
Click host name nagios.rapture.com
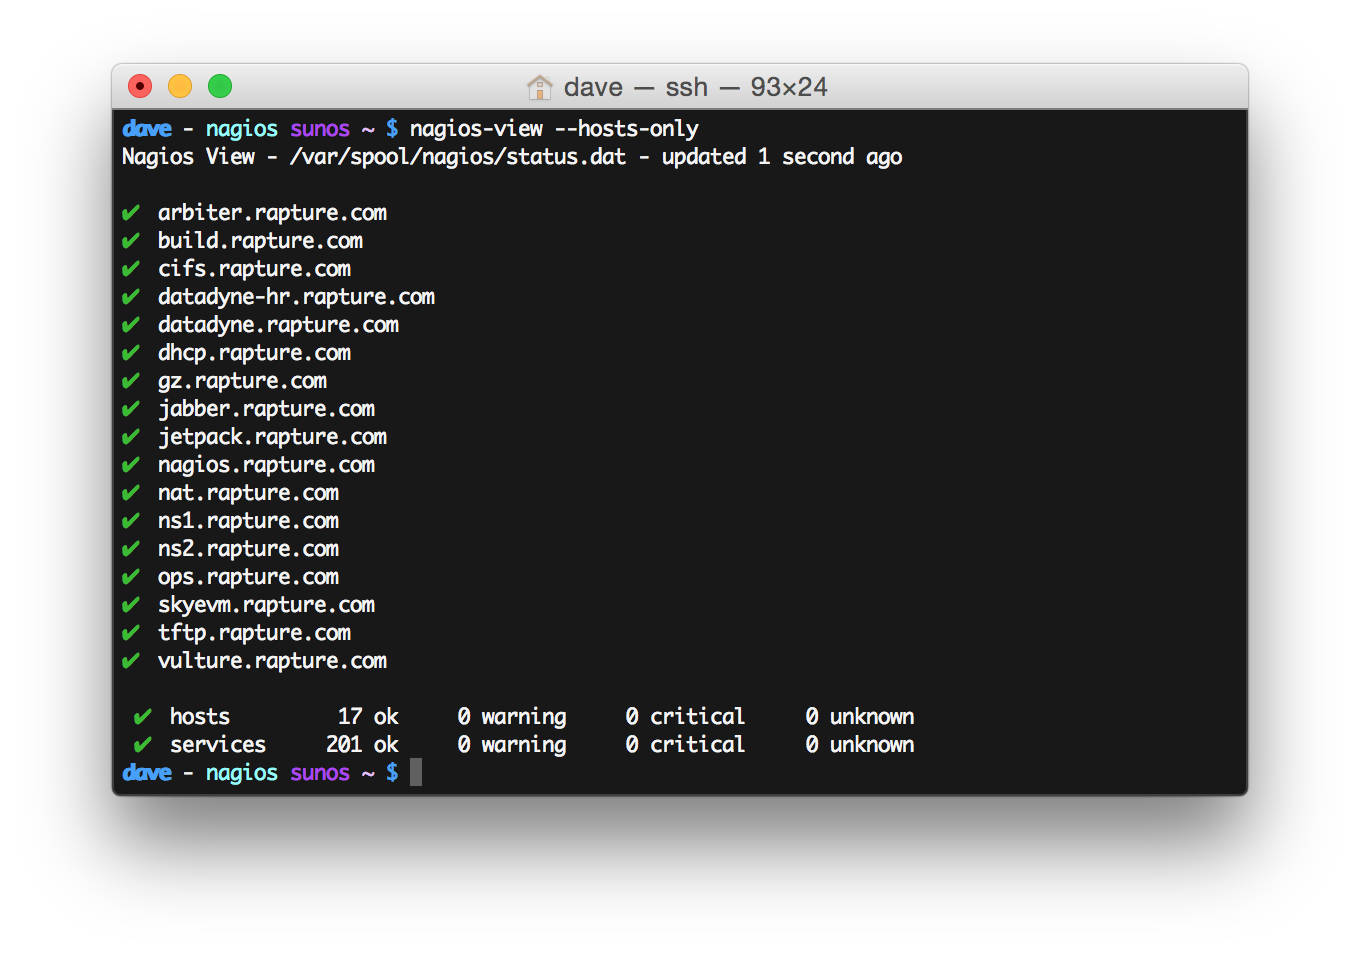[266, 465]
